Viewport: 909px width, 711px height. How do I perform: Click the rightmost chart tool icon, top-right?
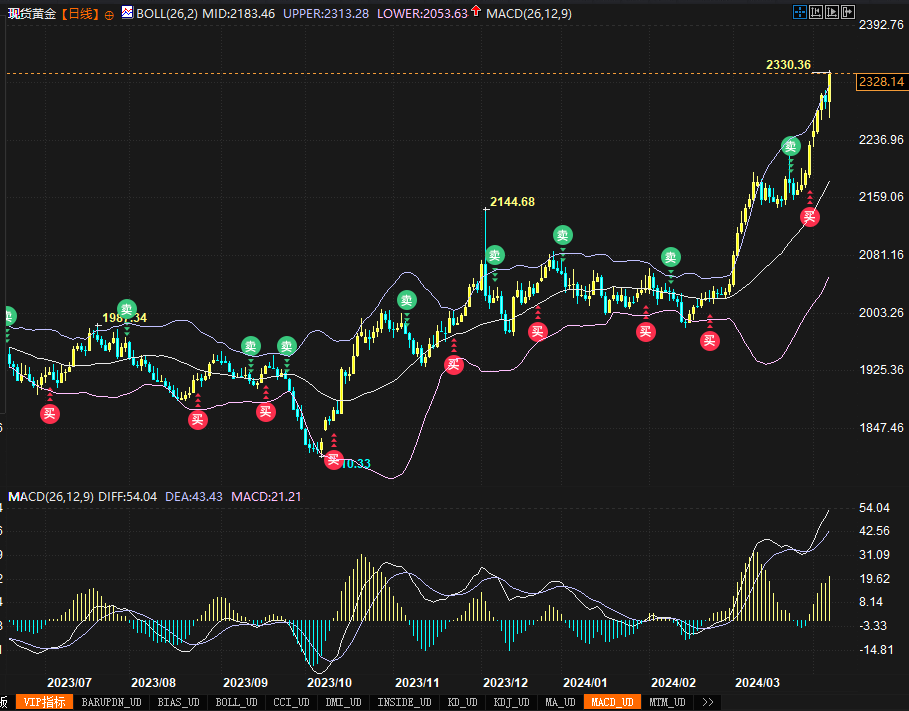(x=848, y=13)
